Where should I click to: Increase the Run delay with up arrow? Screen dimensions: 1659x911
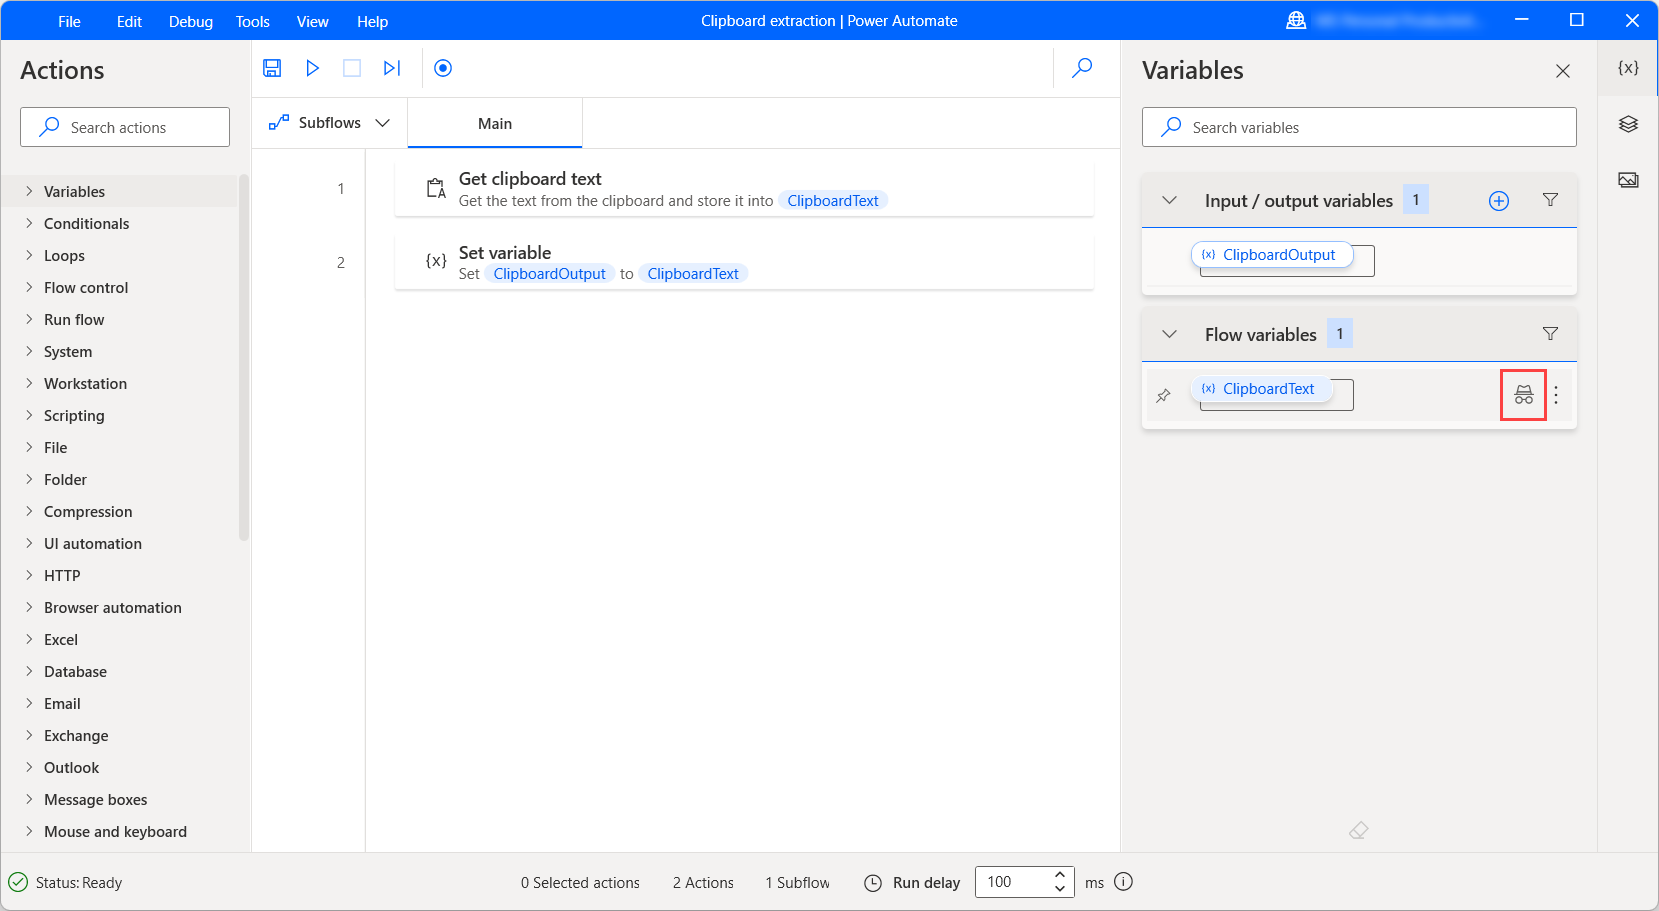(1059, 875)
